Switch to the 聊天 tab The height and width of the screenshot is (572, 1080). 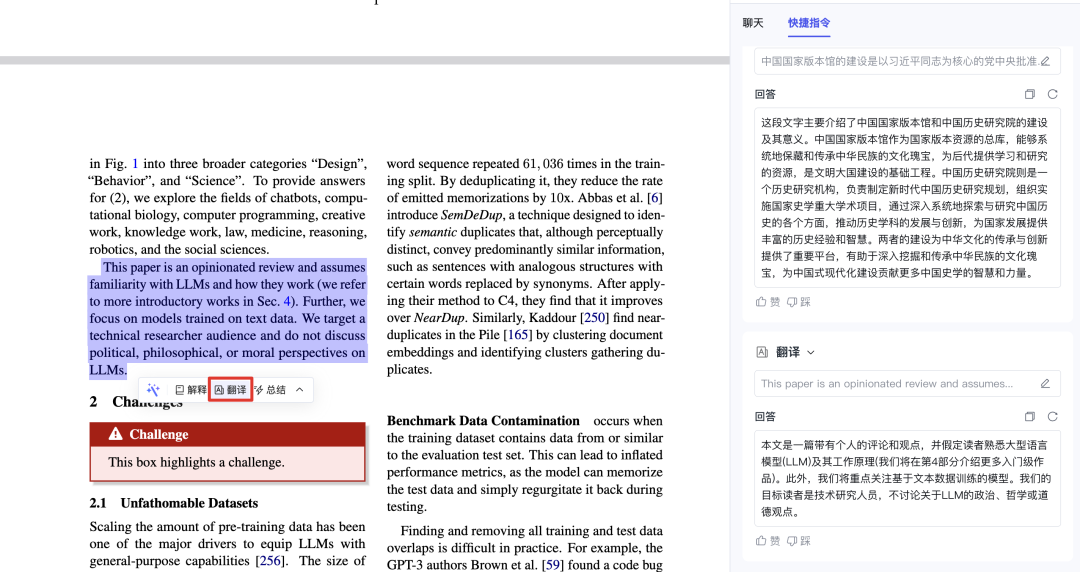(753, 23)
